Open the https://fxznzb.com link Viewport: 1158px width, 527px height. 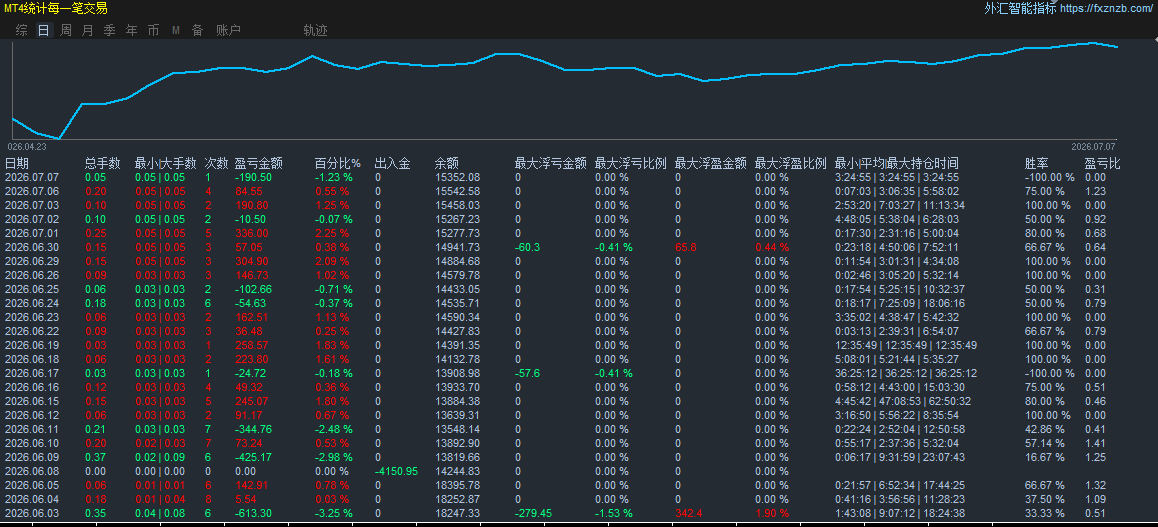coord(1107,9)
